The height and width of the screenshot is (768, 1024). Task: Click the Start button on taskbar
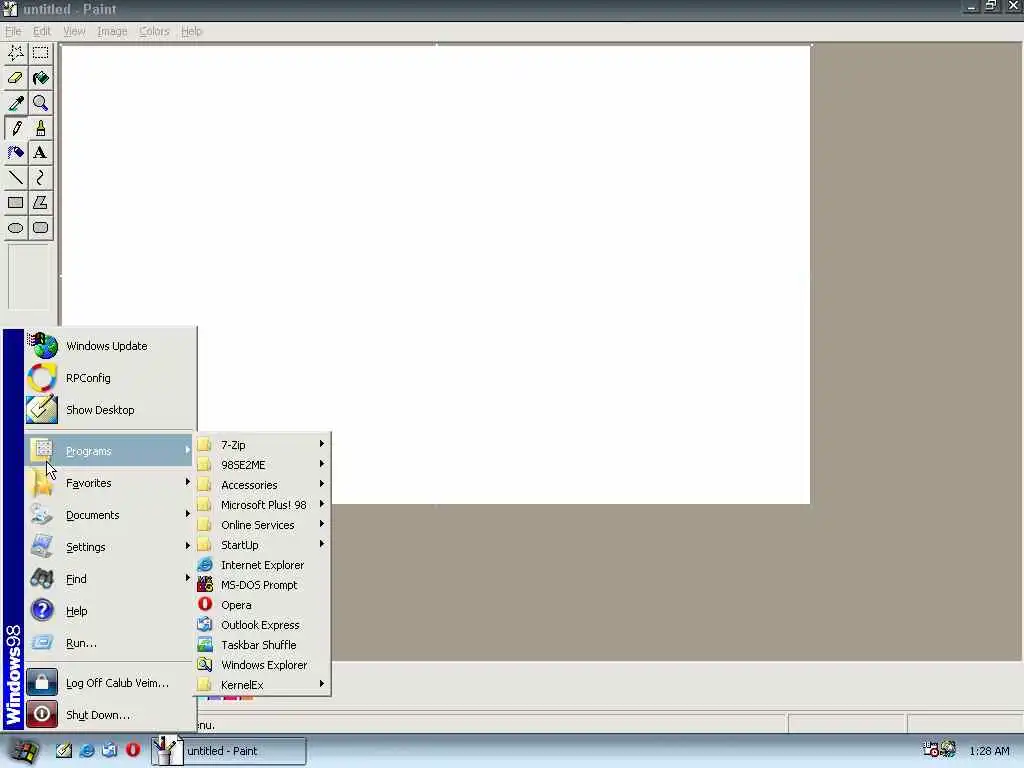coord(24,751)
